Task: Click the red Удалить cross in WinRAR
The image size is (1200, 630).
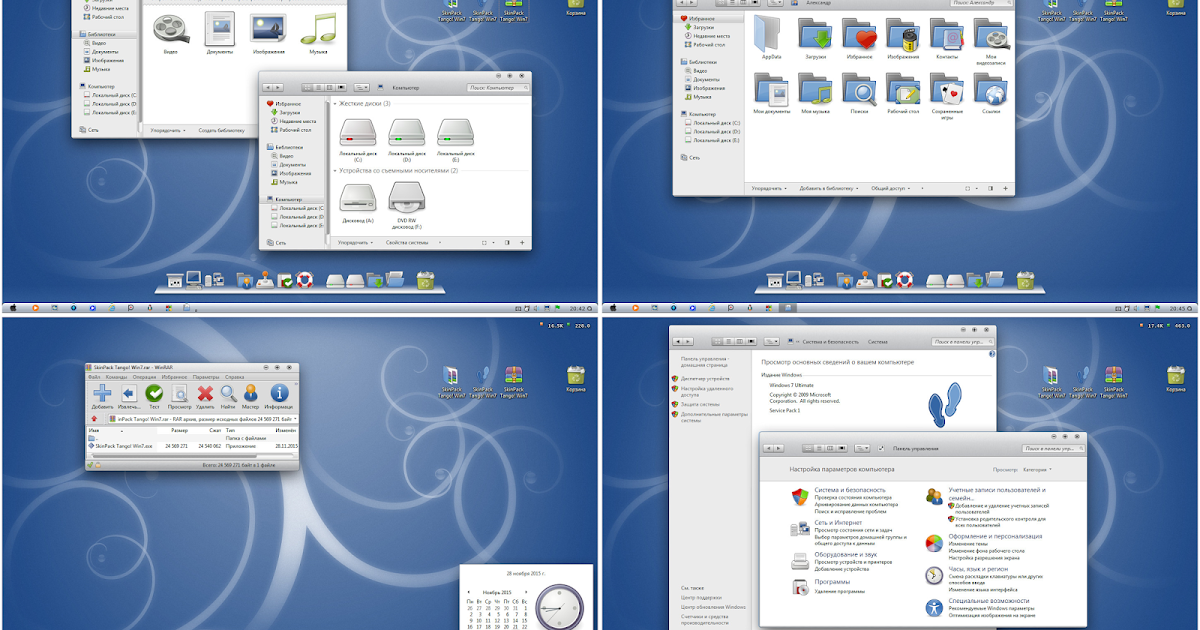Action: click(205, 393)
